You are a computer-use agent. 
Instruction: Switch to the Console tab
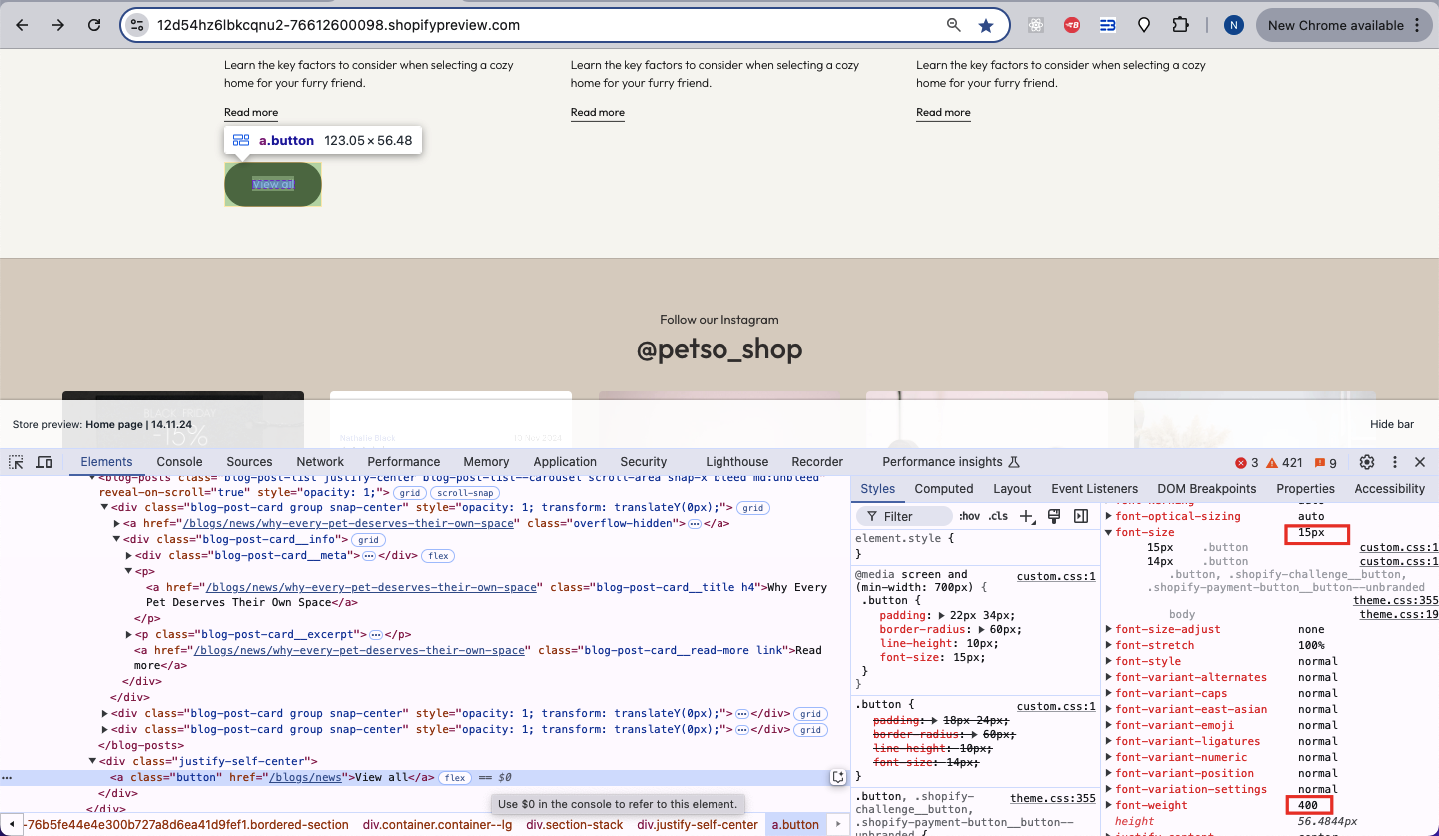[179, 462]
